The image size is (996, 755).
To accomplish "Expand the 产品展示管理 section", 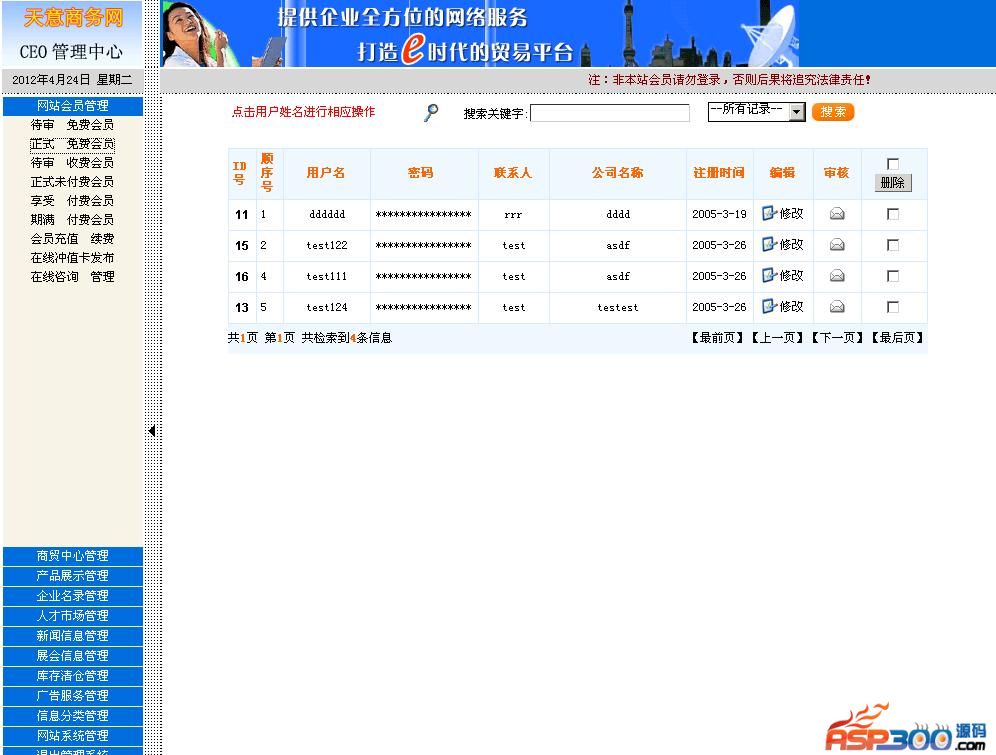I will click(72, 576).
